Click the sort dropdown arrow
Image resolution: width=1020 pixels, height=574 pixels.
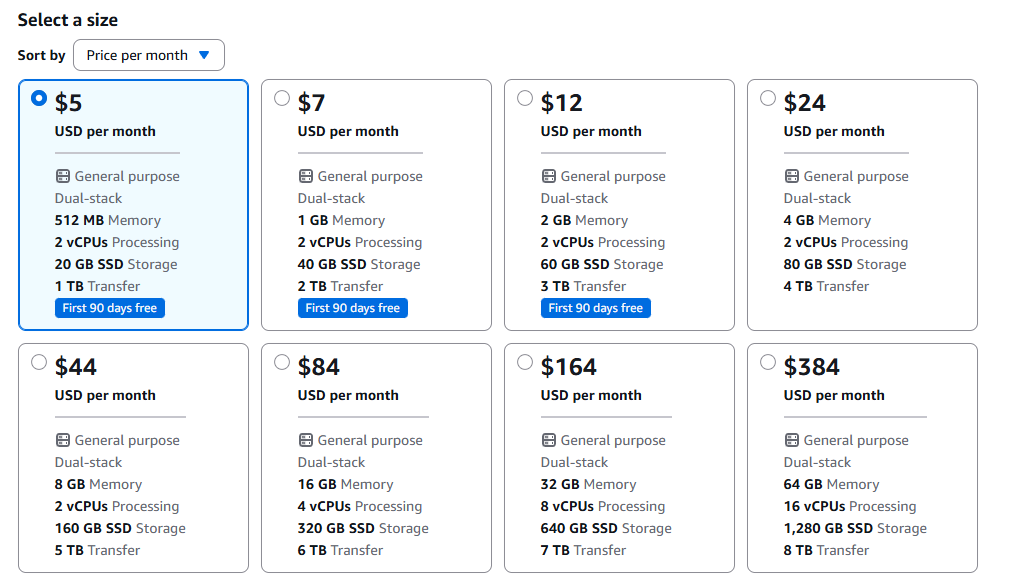coord(204,55)
